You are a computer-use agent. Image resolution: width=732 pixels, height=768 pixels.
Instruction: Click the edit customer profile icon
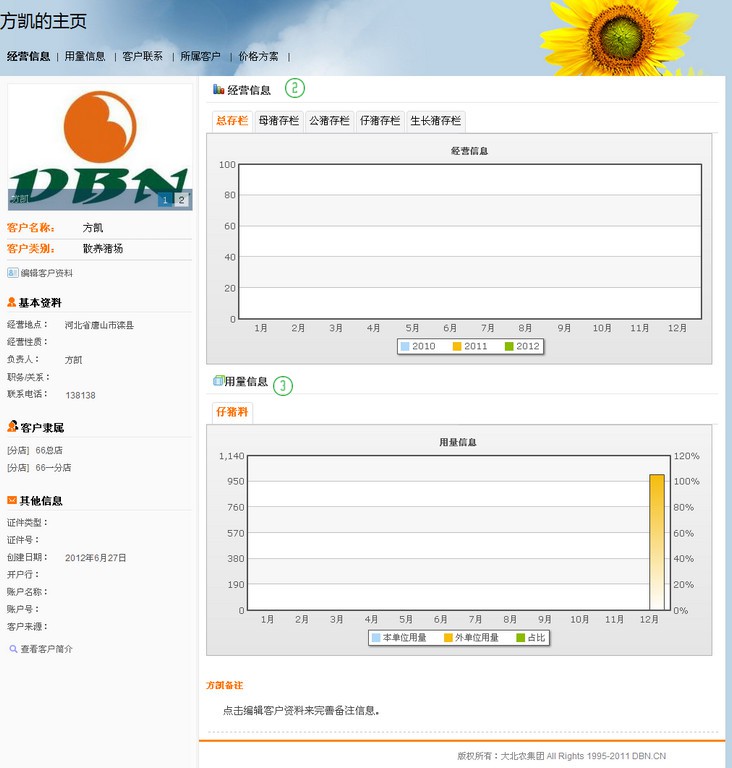click(13, 273)
